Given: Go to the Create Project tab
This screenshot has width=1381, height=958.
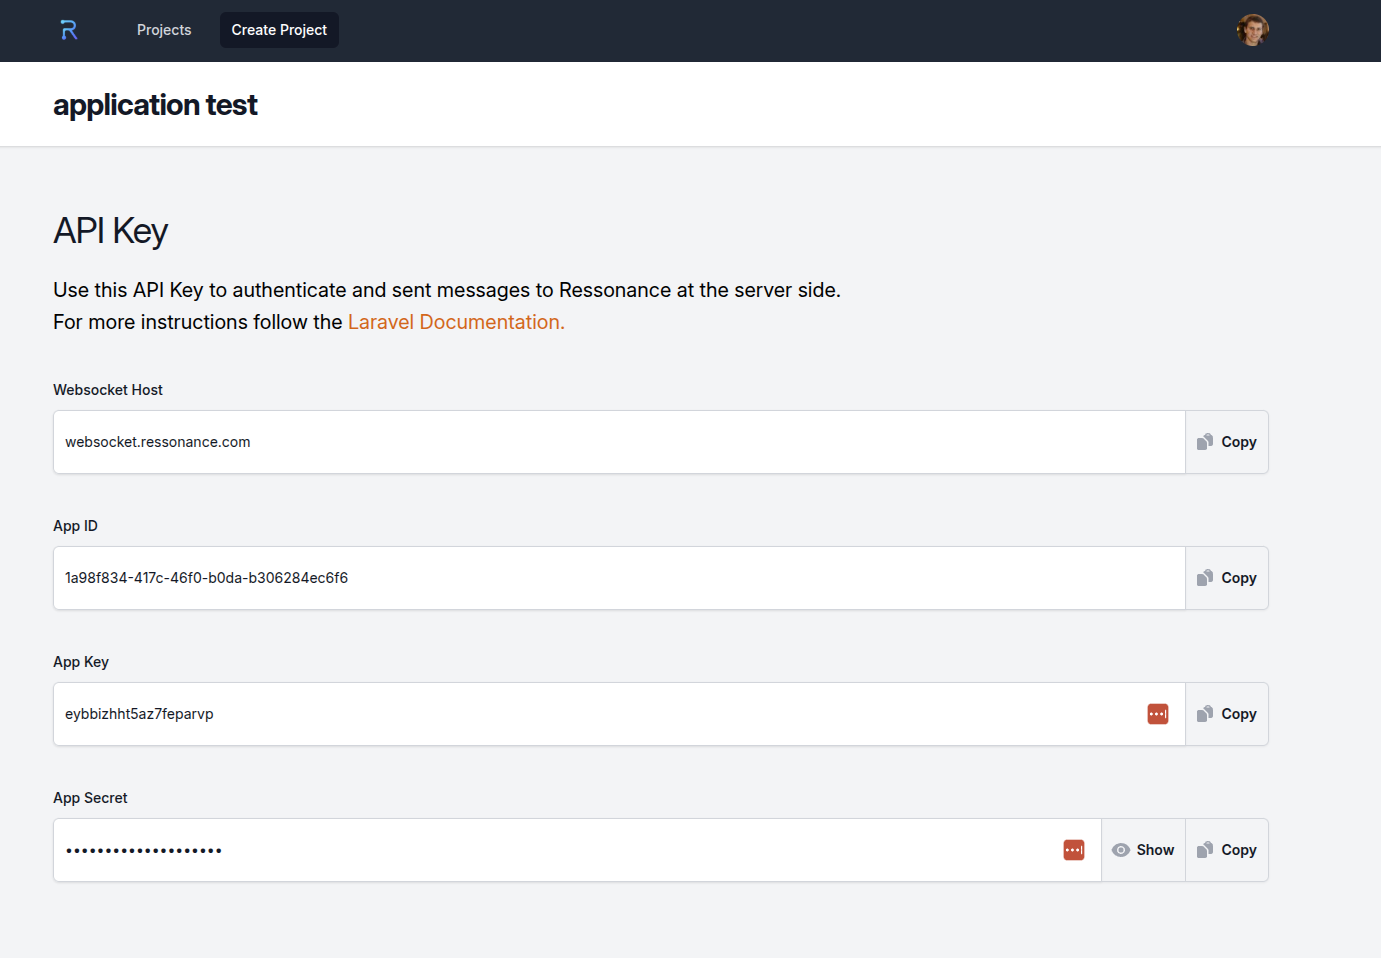Looking at the screenshot, I should 279,30.
